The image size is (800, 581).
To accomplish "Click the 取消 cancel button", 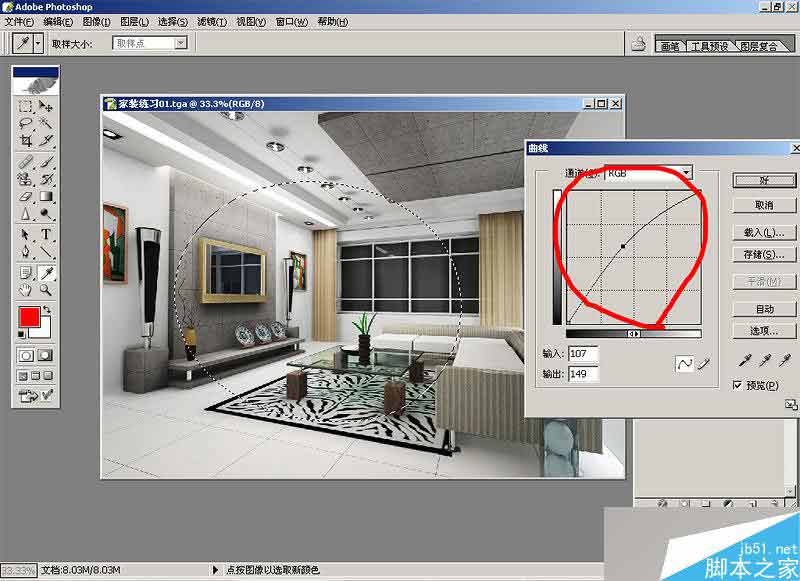I will 764,205.
